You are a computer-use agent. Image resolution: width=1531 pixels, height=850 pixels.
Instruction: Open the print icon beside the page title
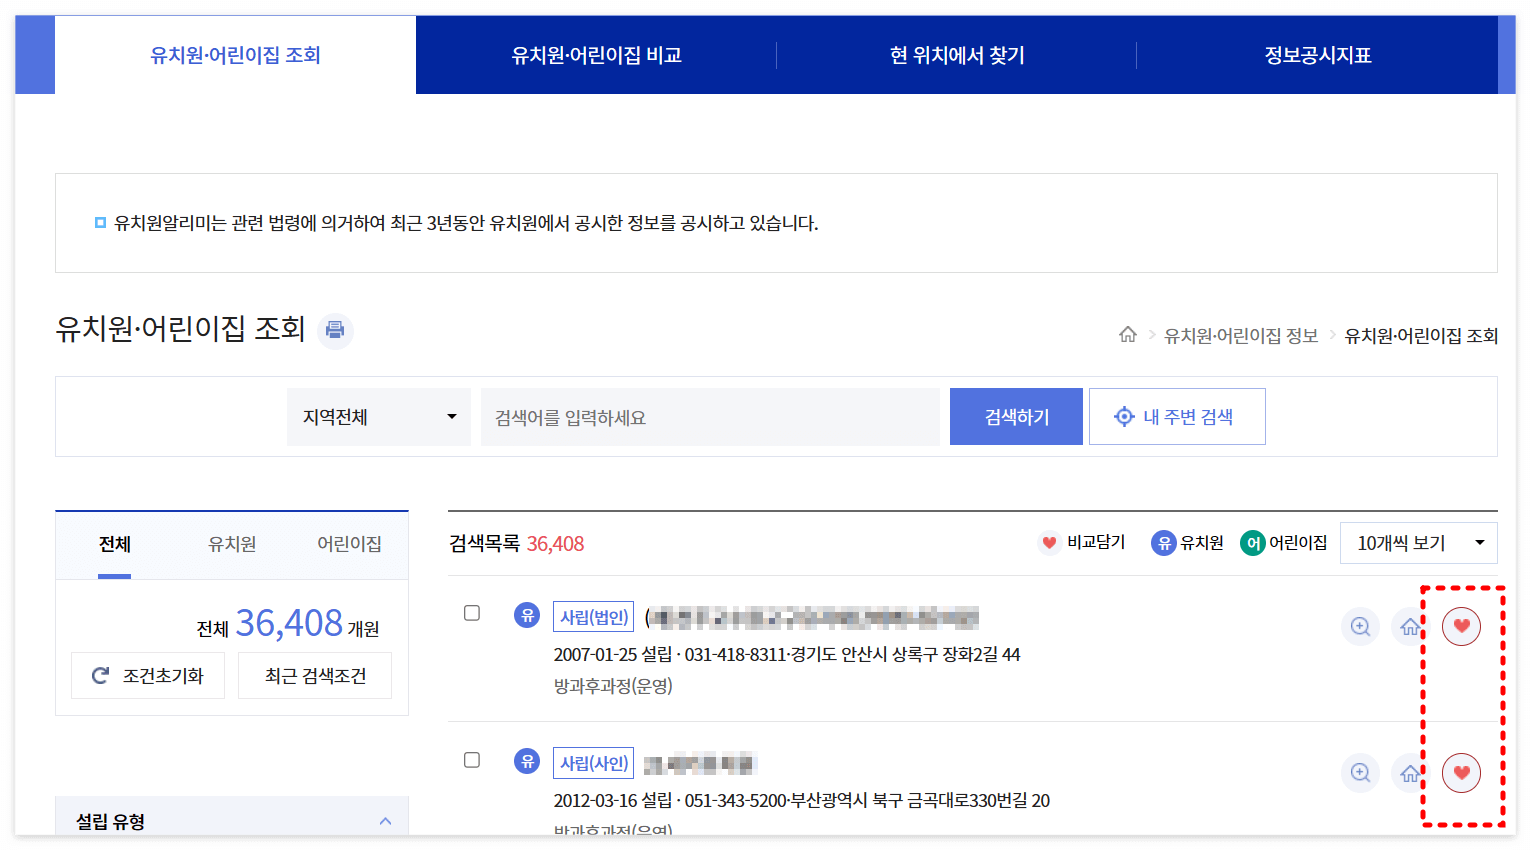tap(335, 331)
